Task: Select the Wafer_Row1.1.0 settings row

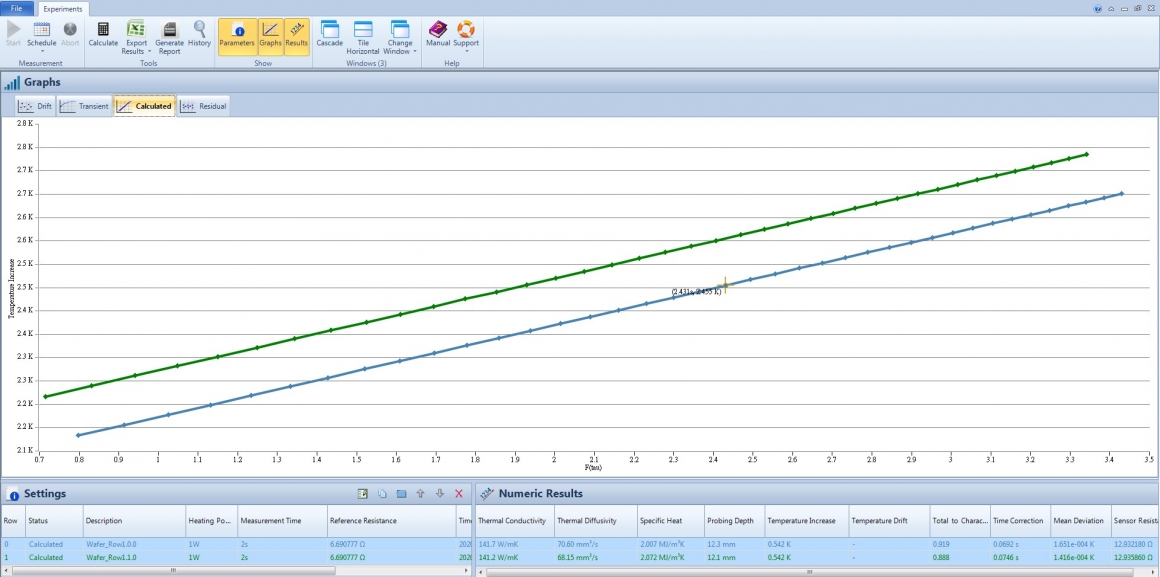Action: (x=235, y=557)
